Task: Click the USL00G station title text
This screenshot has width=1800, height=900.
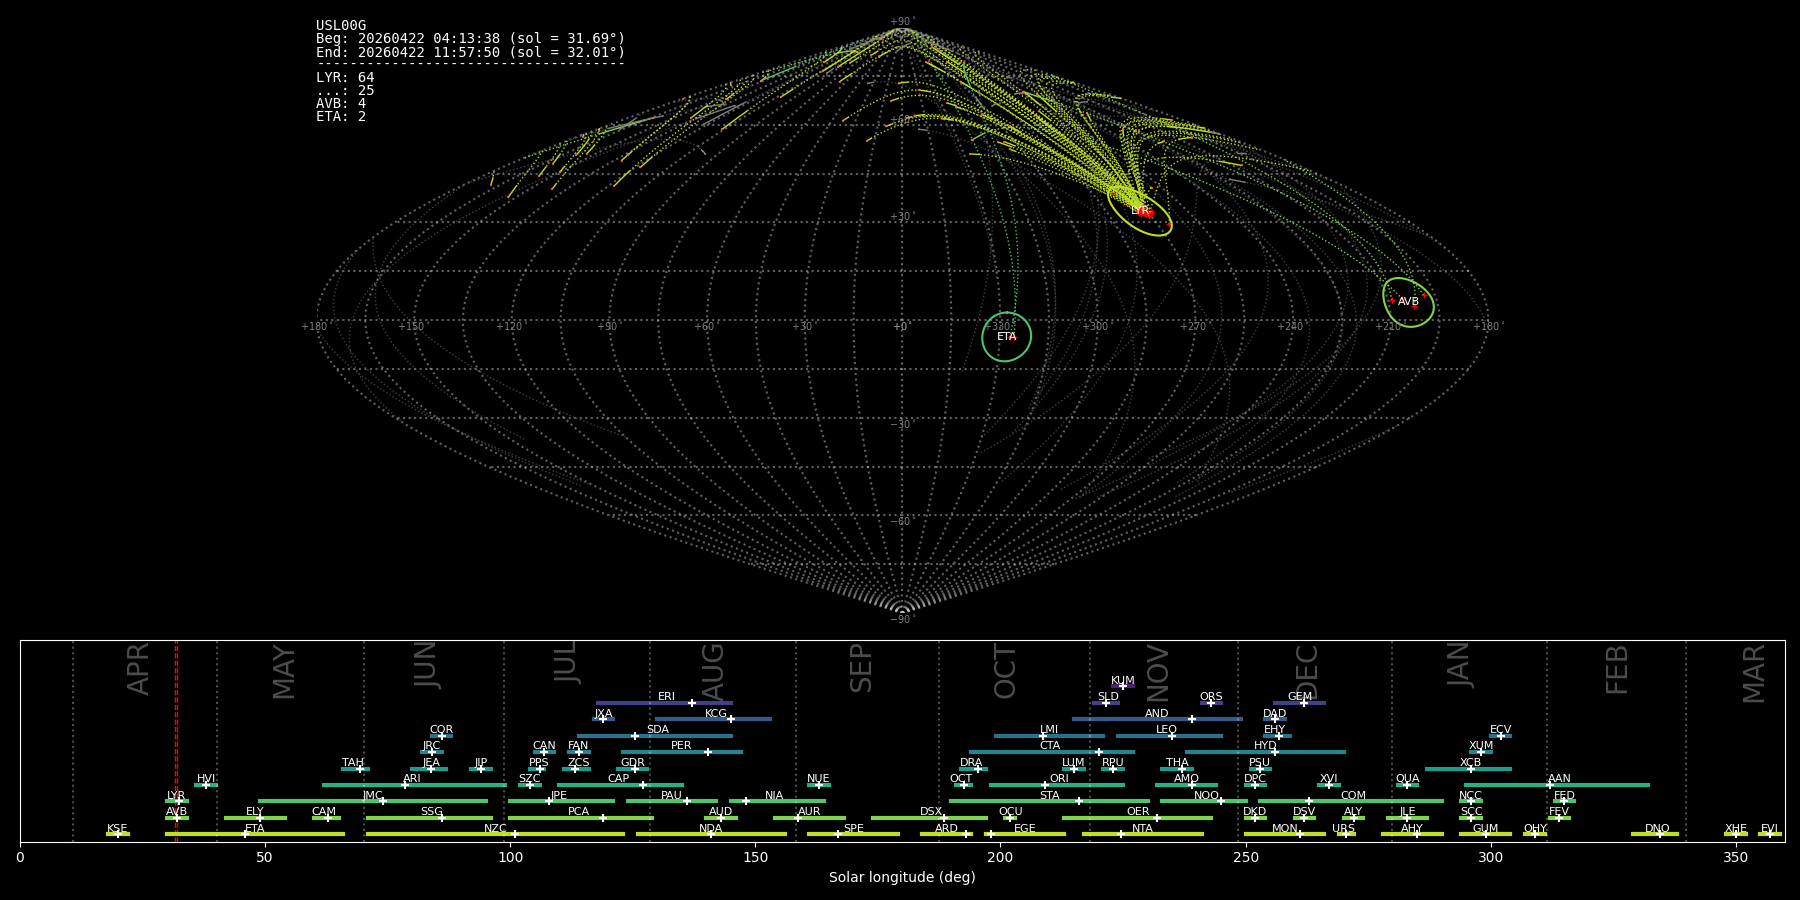Action: click(x=341, y=26)
